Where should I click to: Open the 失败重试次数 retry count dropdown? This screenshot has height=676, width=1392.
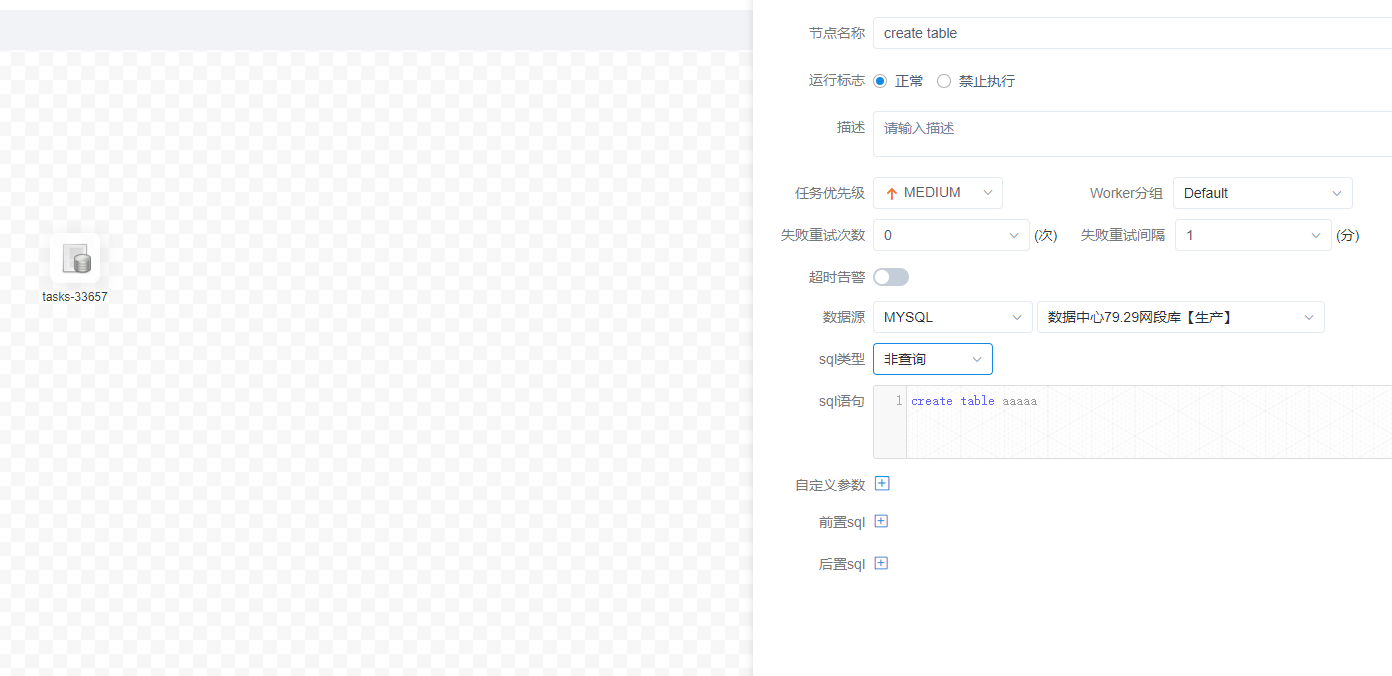(951, 235)
